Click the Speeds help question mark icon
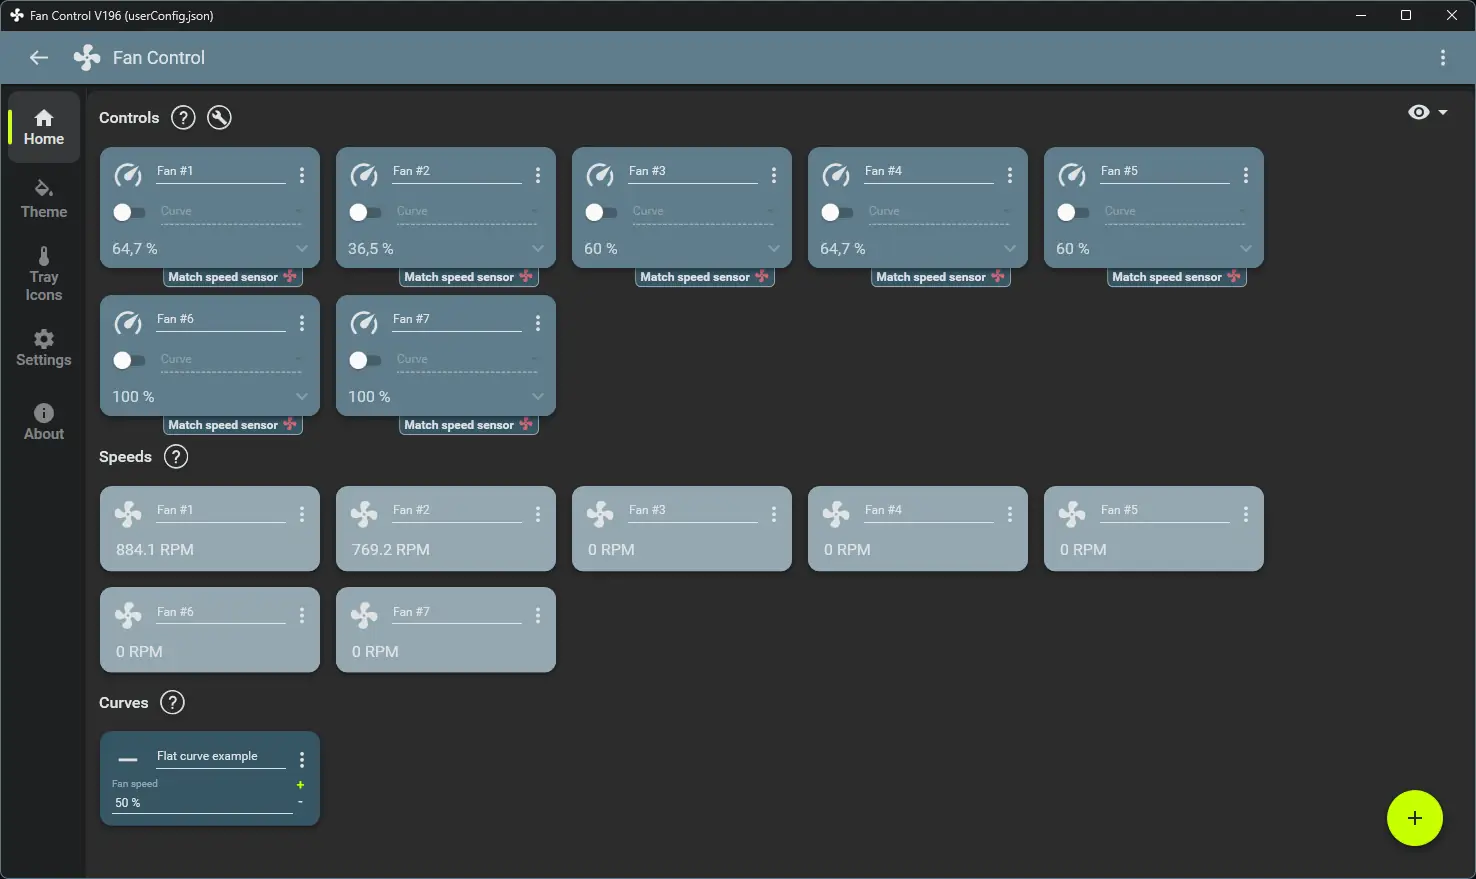 pyautogui.click(x=176, y=457)
